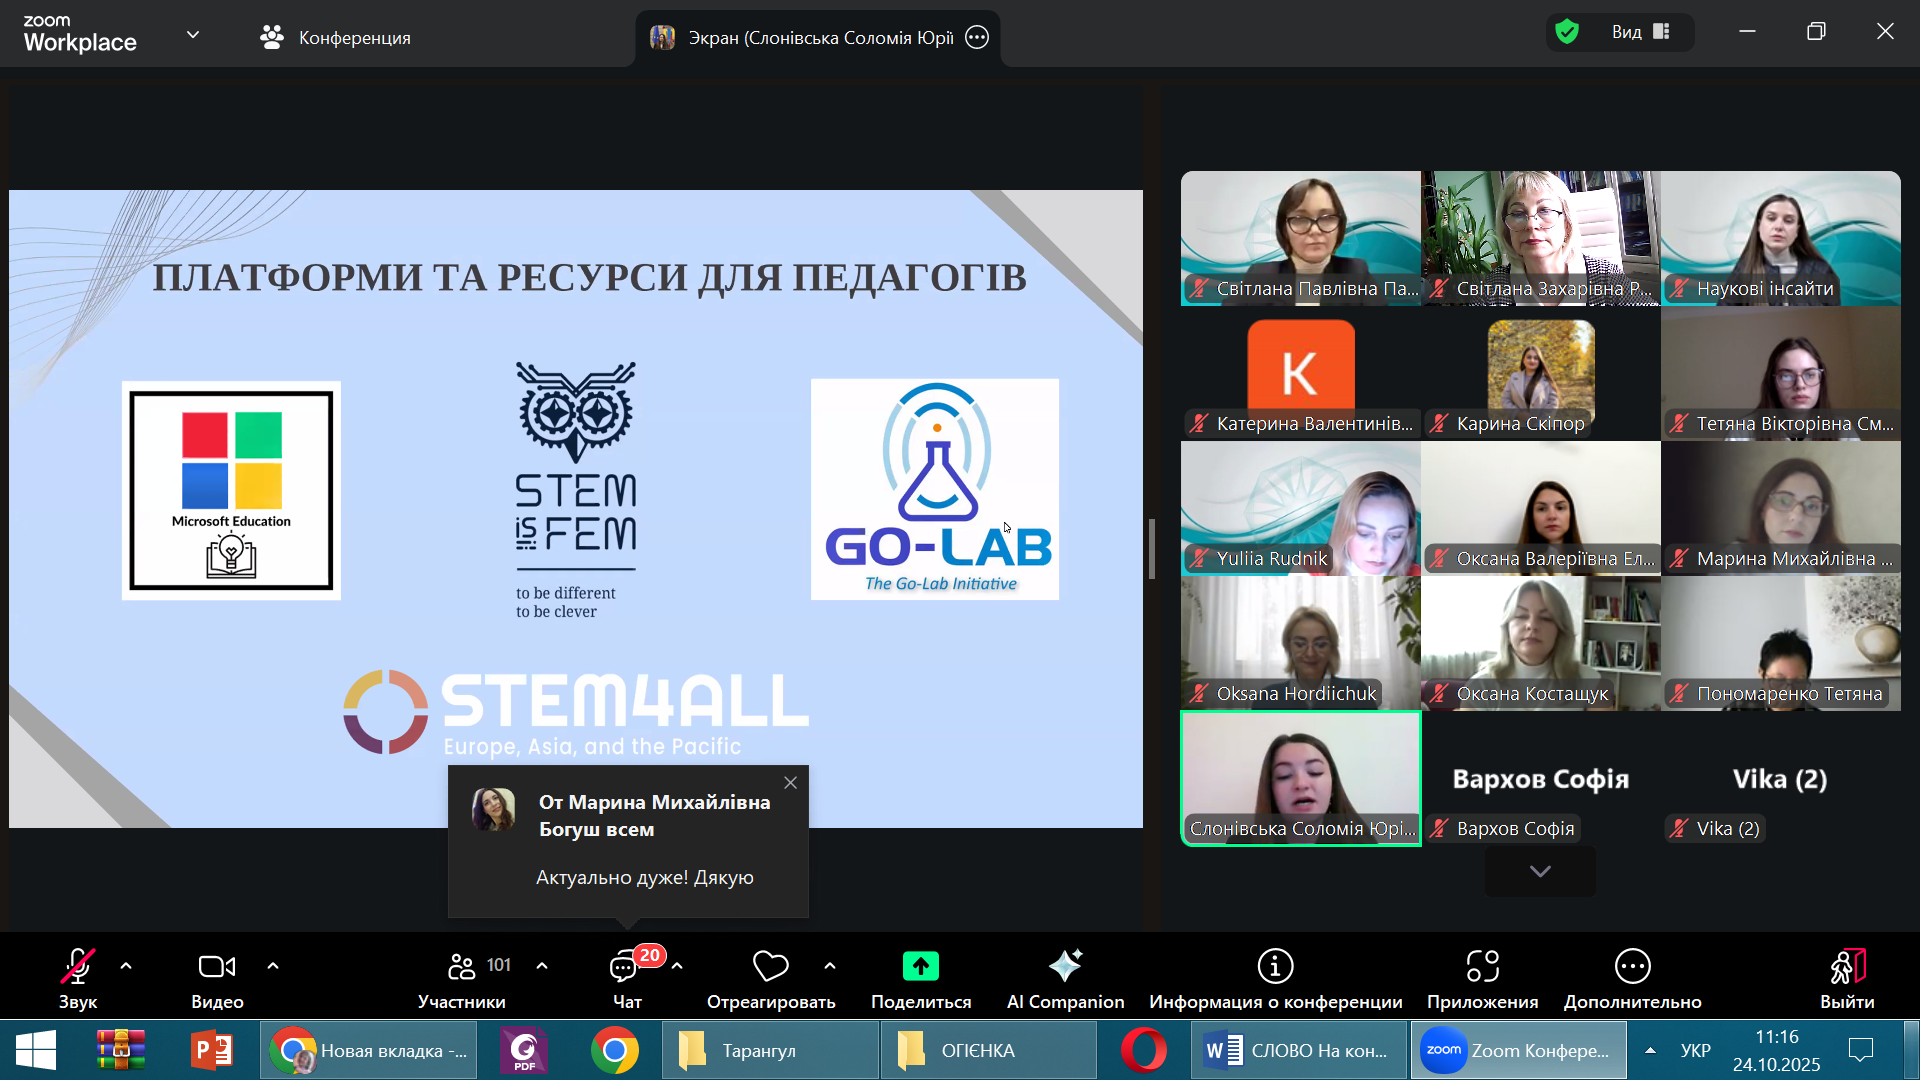Expand chat options arrow

point(677,966)
